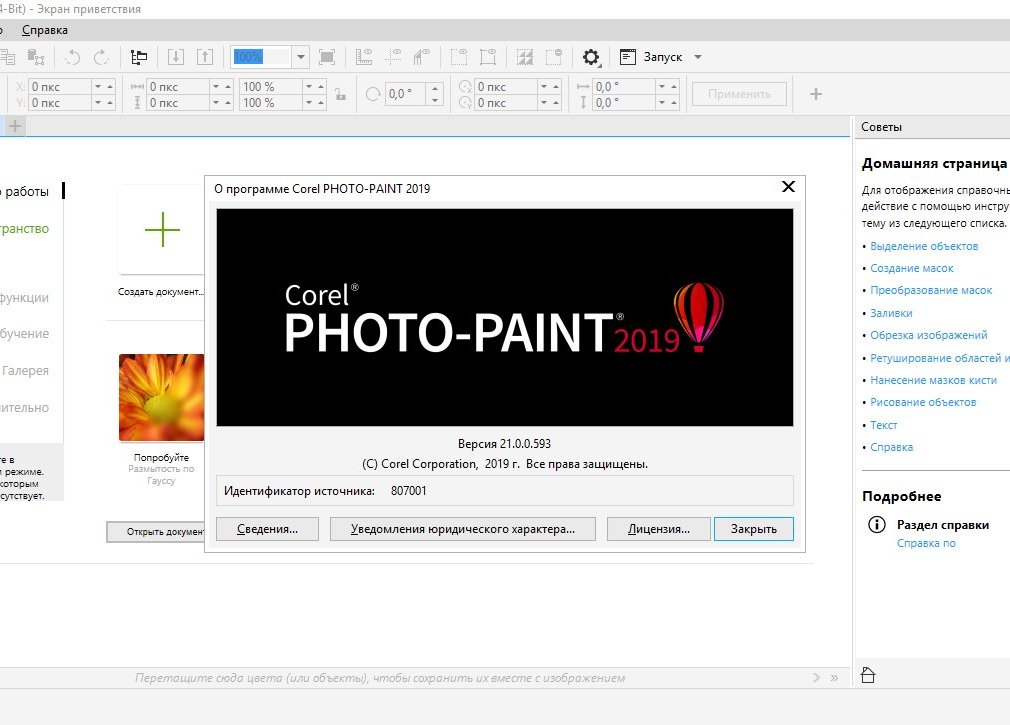Click the zoom level 100% input field
Image resolution: width=1010 pixels, height=725 pixels.
(x=261, y=57)
